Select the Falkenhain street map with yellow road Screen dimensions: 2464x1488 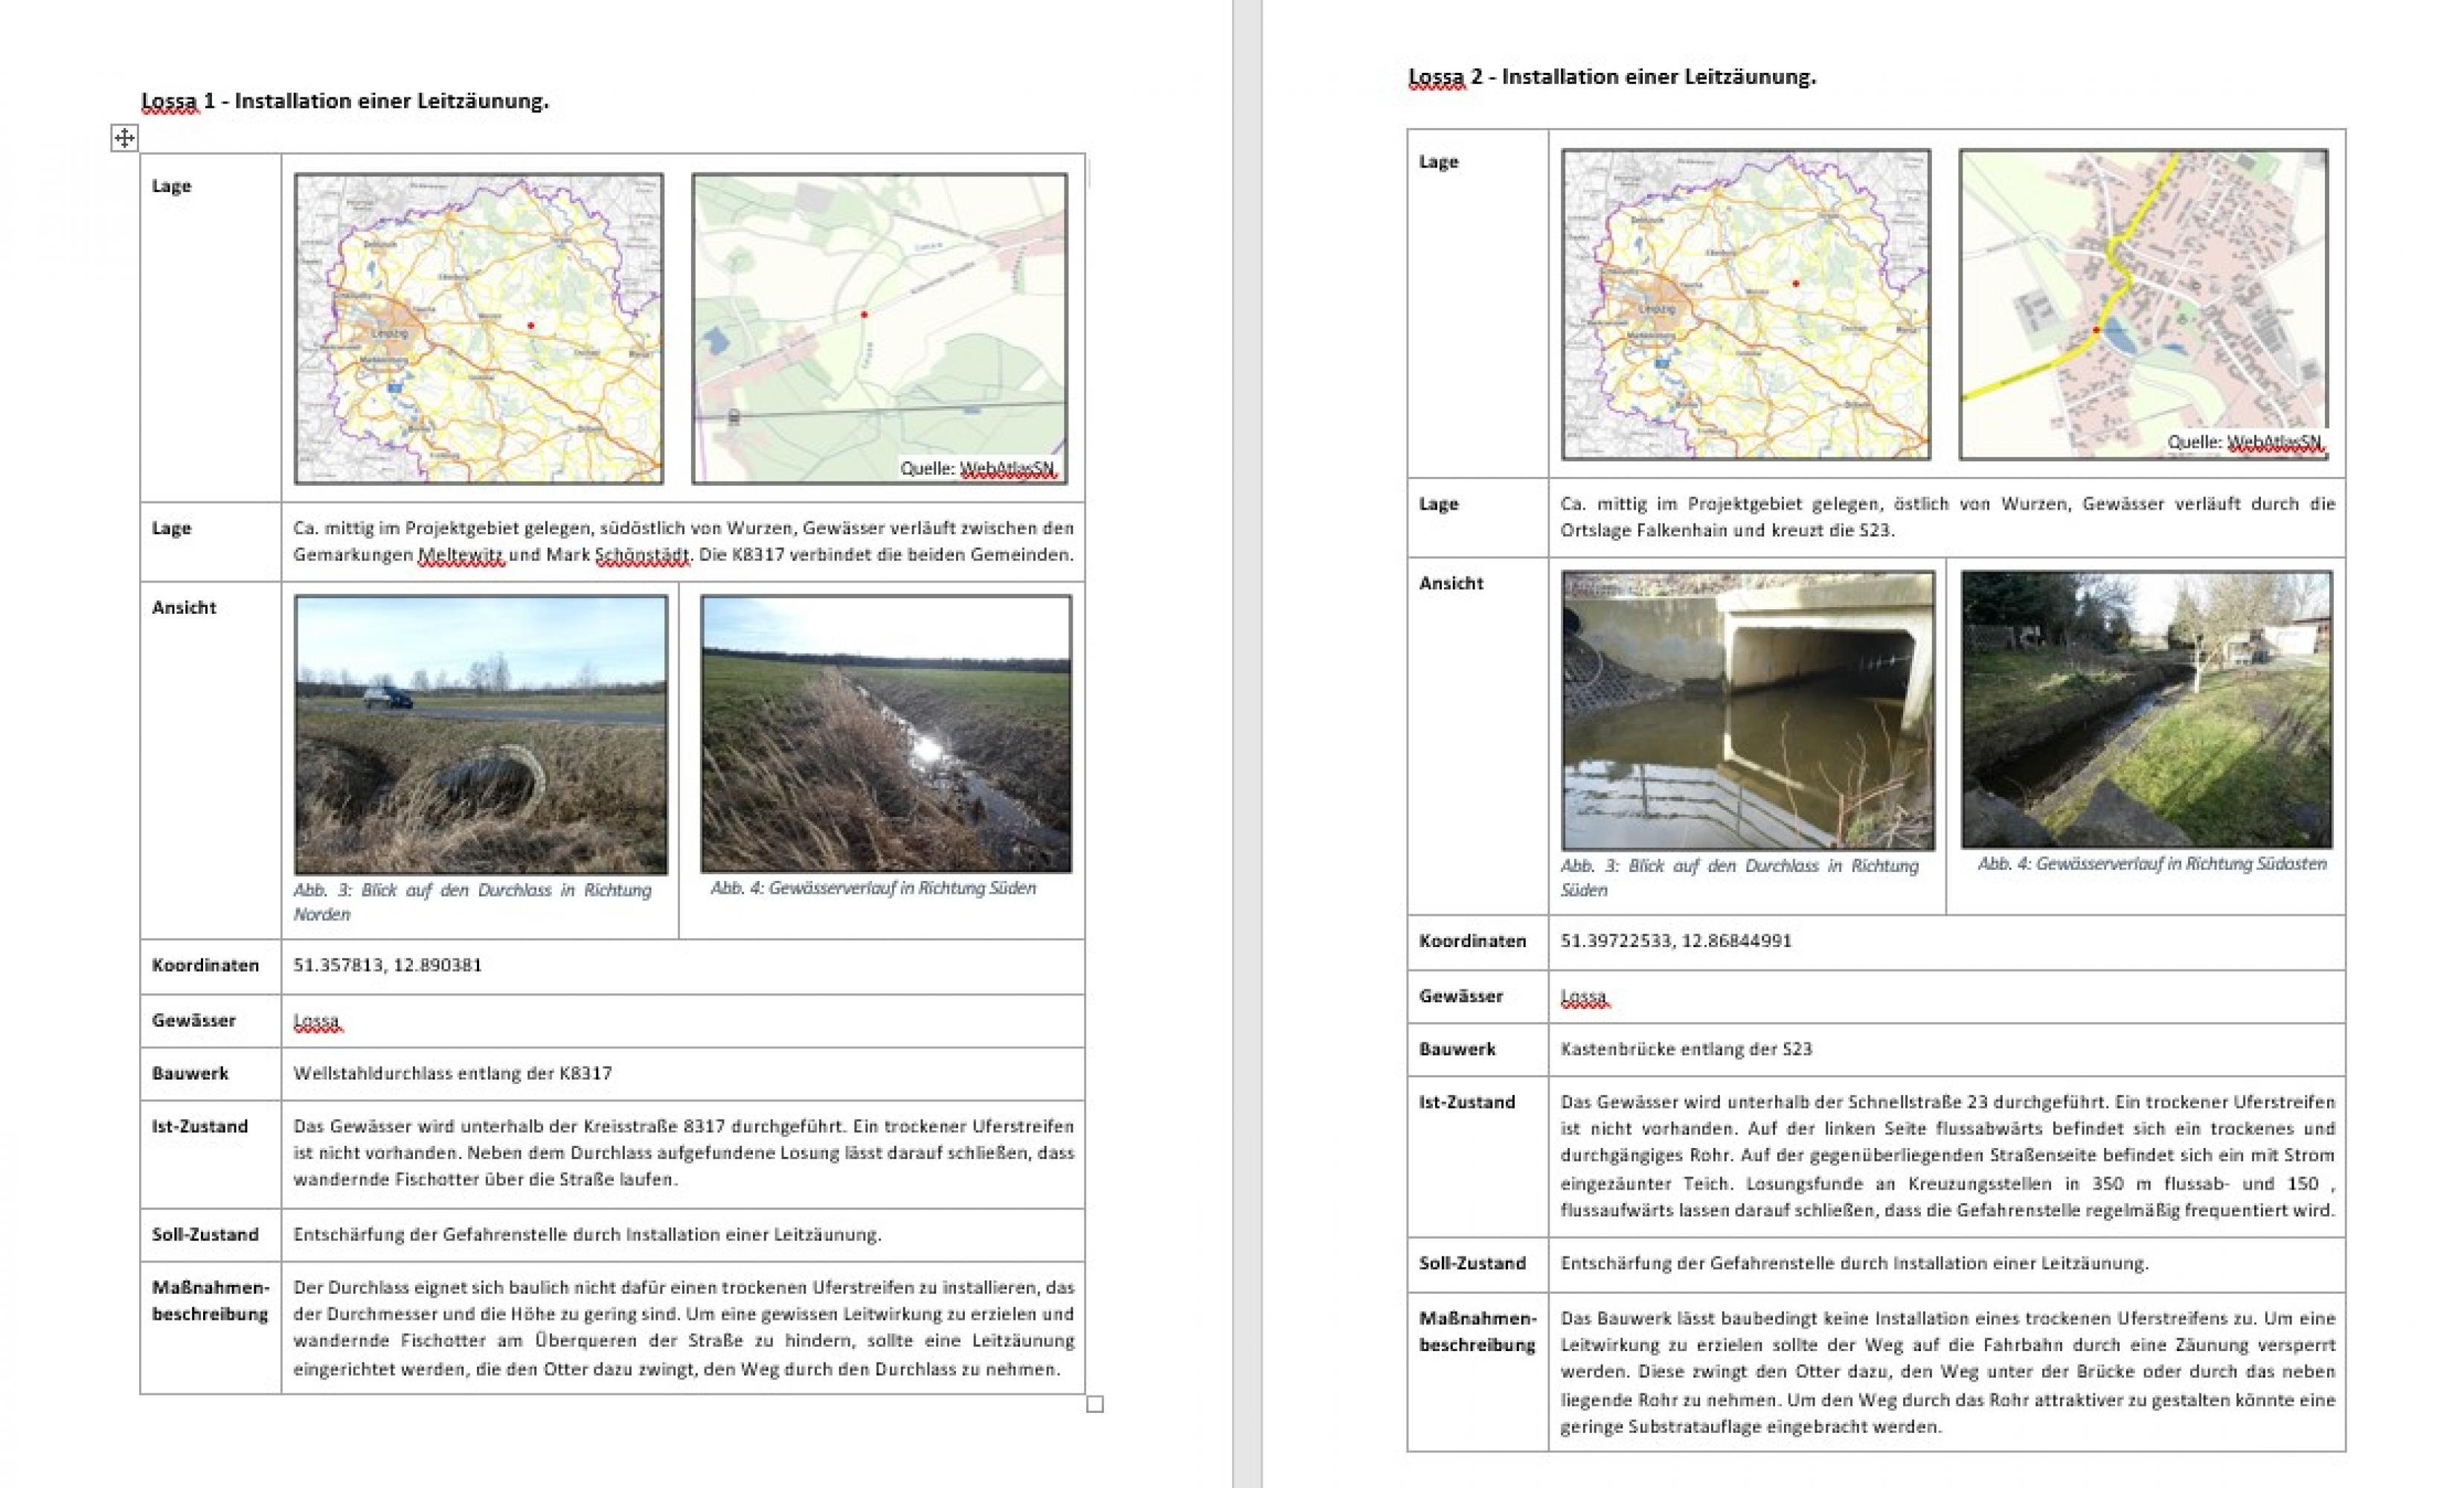click(x=2143, y=305)
